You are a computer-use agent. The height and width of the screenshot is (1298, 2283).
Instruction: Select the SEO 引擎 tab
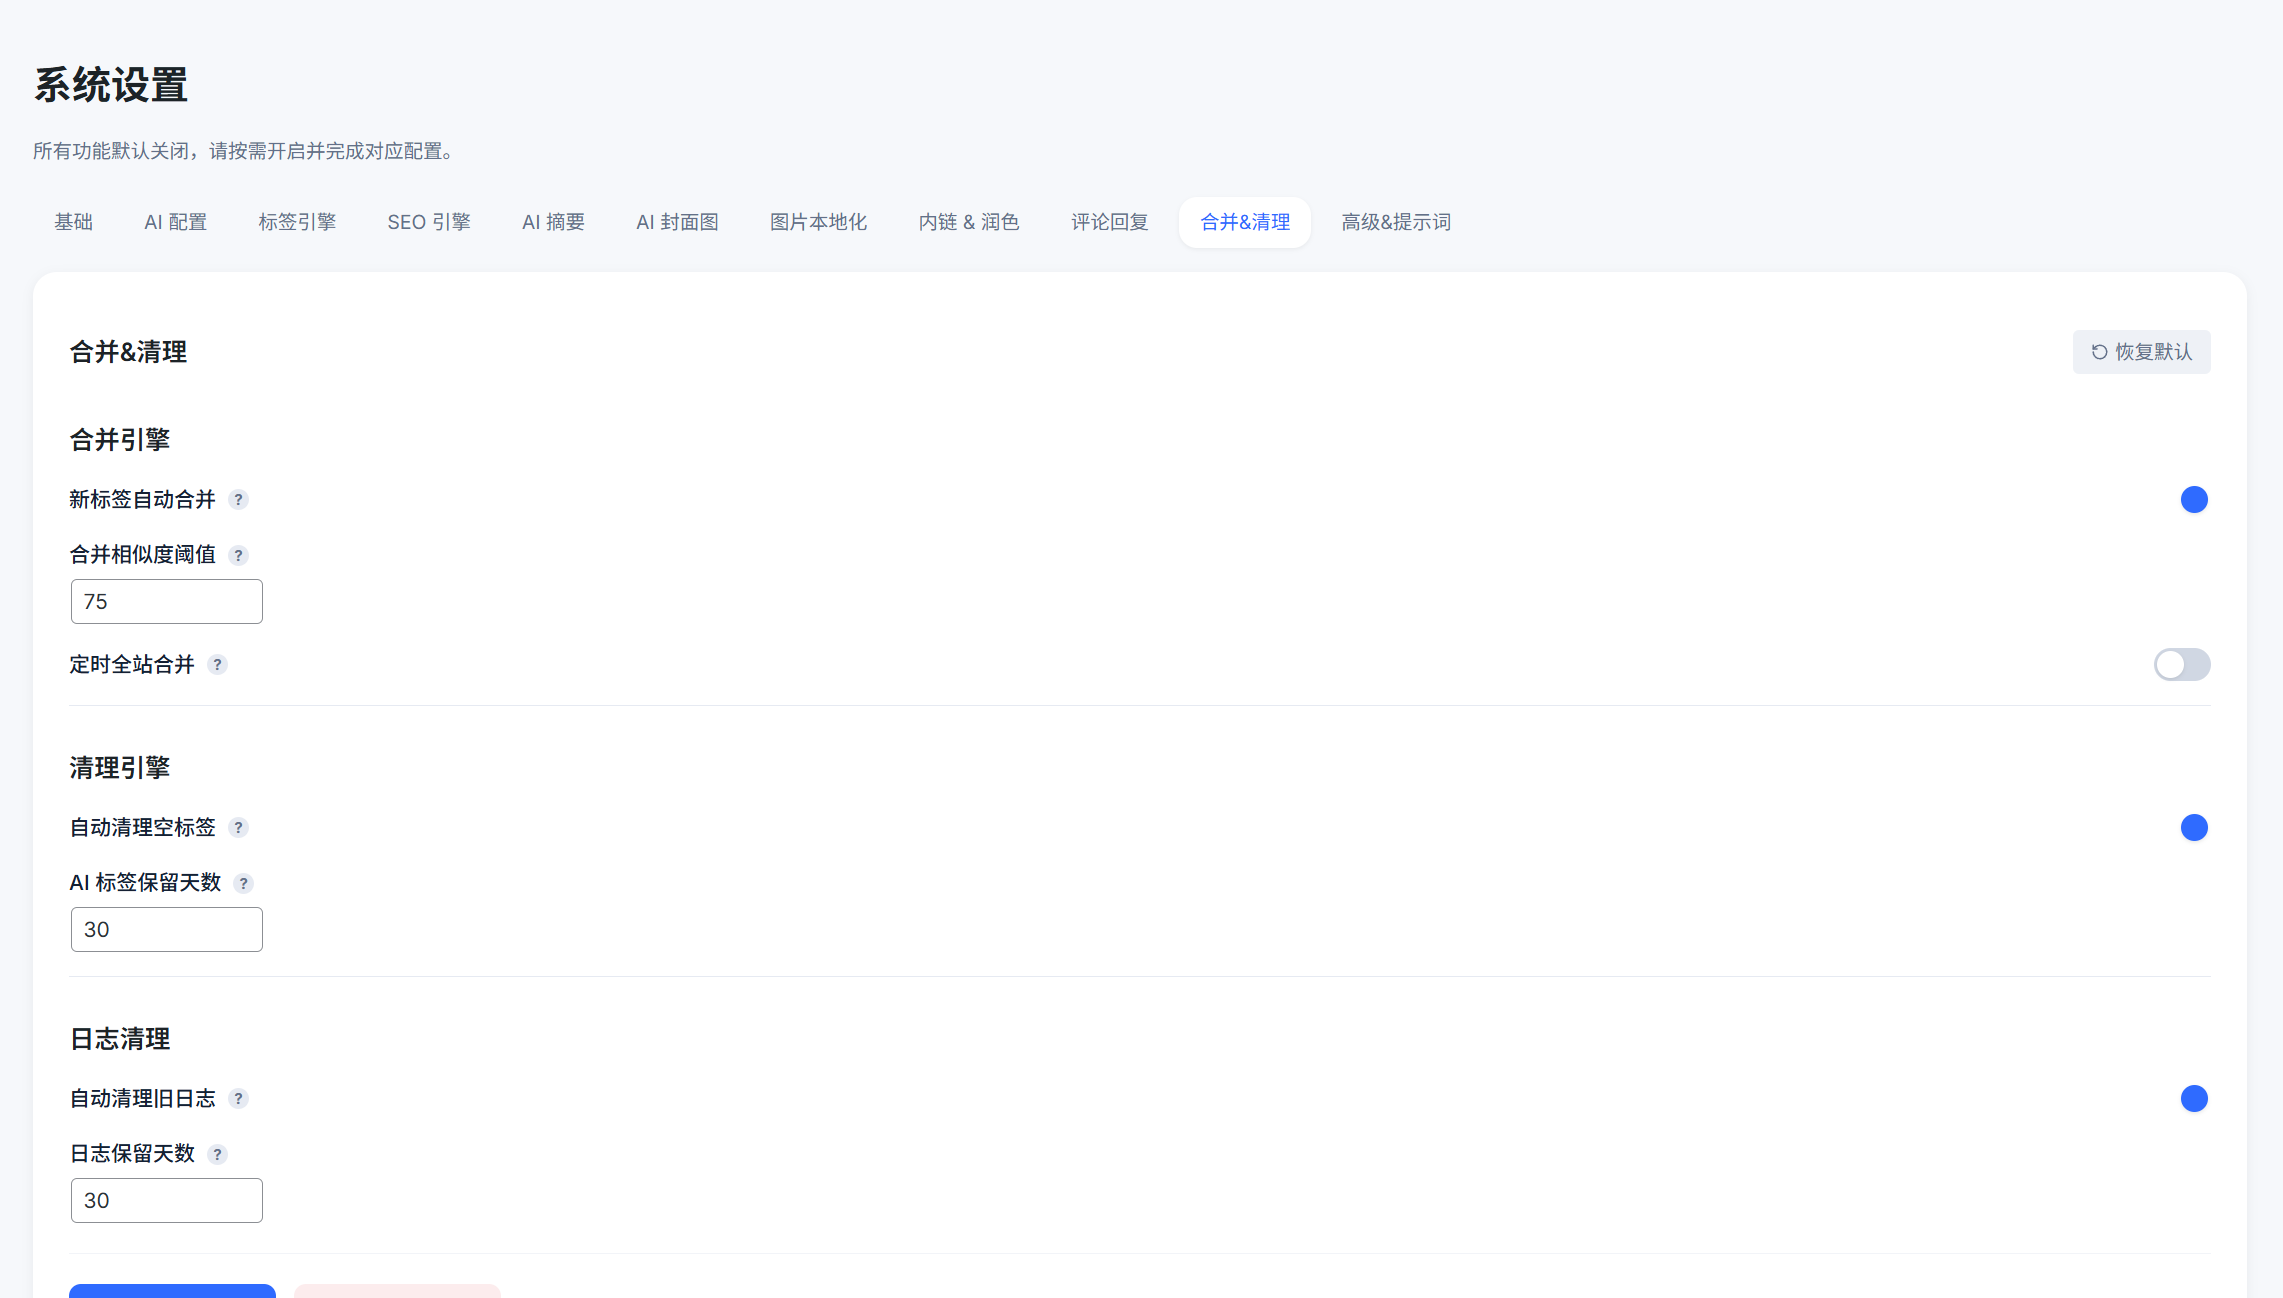click(429, 222)
